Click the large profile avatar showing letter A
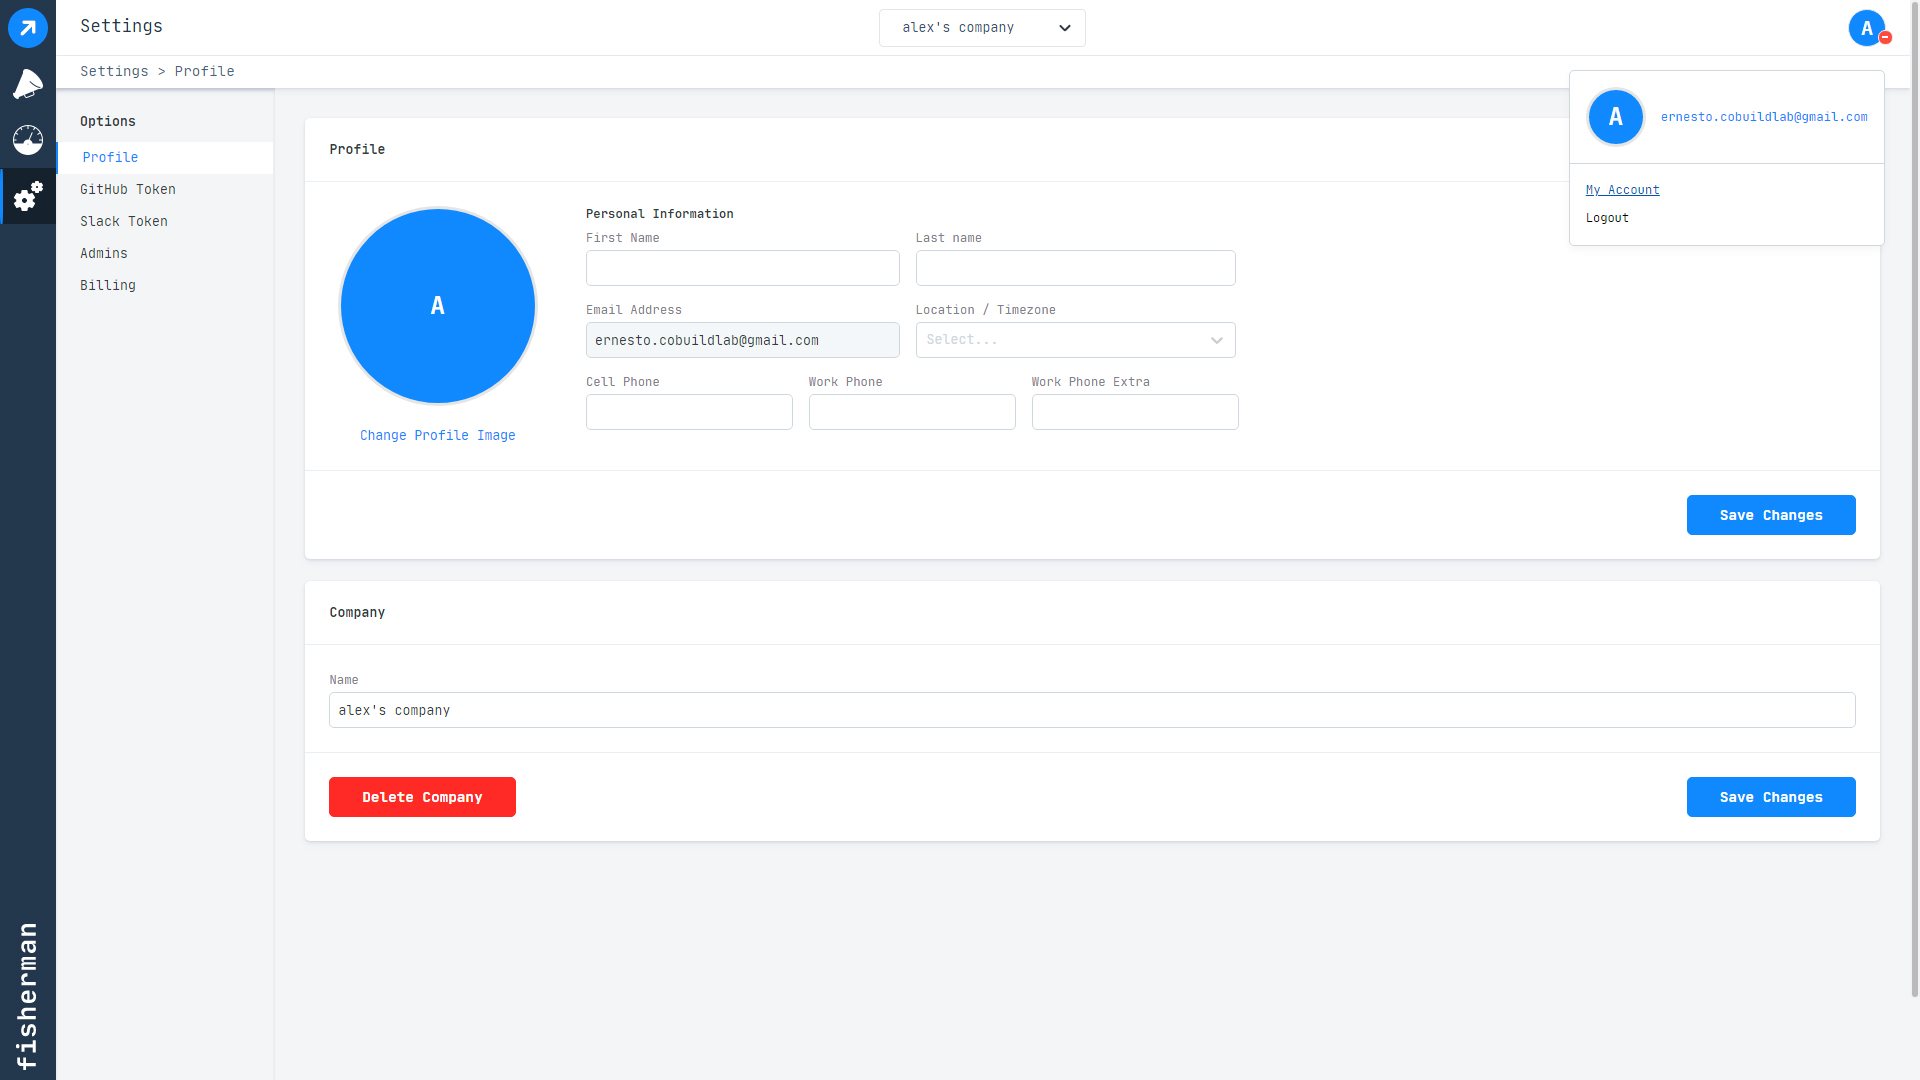Image resolution: width=1920 pixels, height=1080 pixels. point(437,306)
